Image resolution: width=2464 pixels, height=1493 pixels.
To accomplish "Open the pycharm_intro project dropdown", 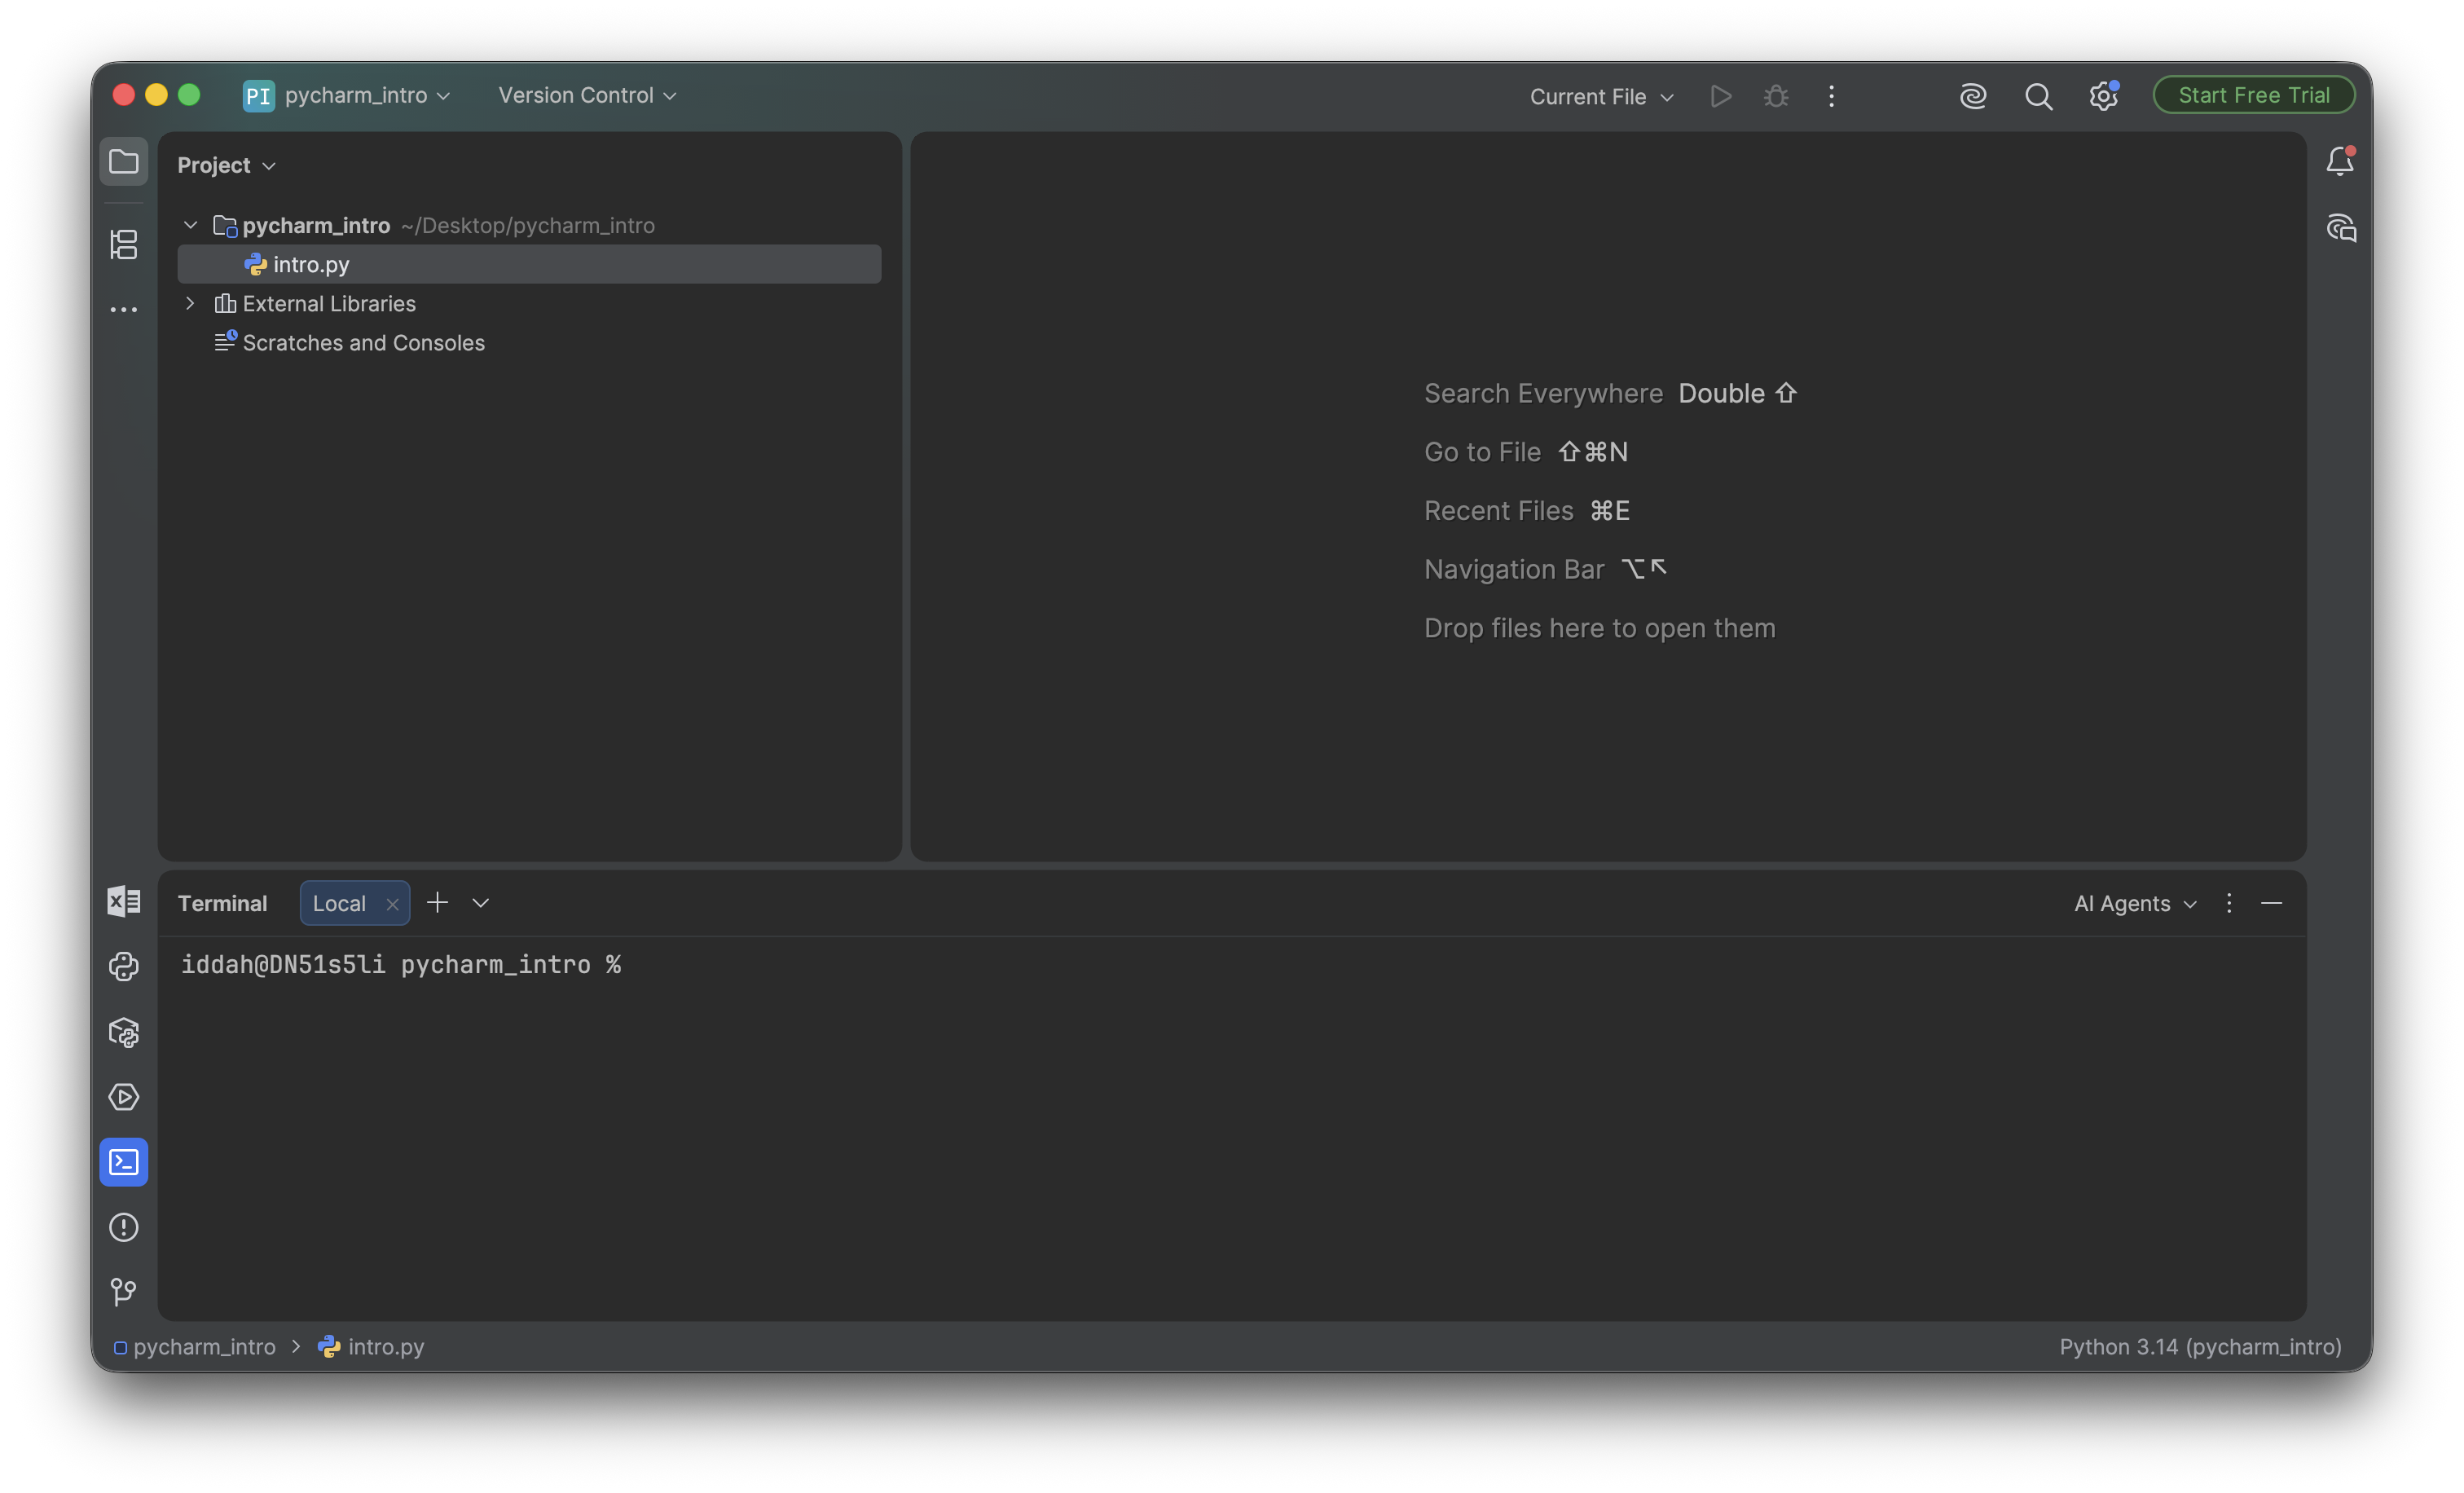I will [x=367, y=96].
